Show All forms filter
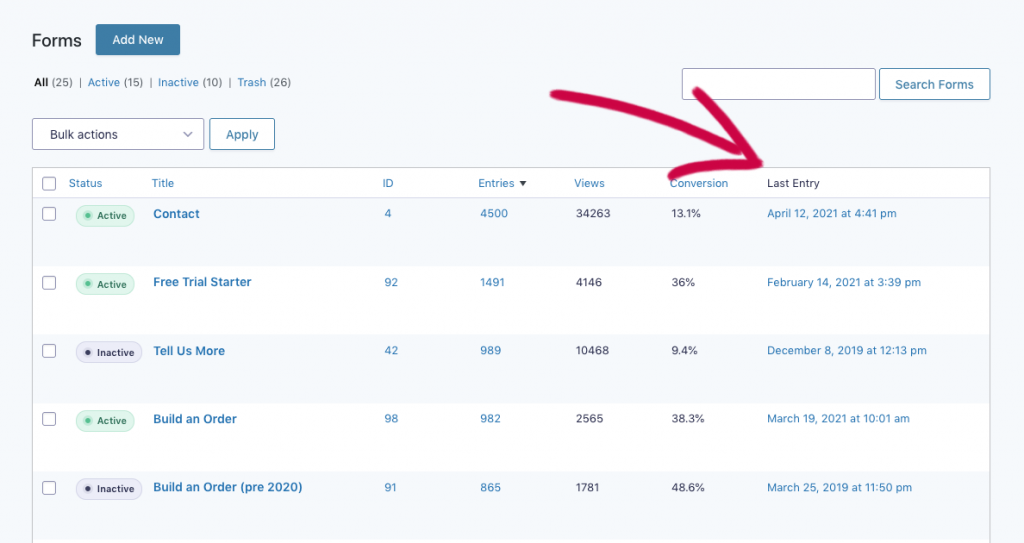 click(x=41, y=82)
